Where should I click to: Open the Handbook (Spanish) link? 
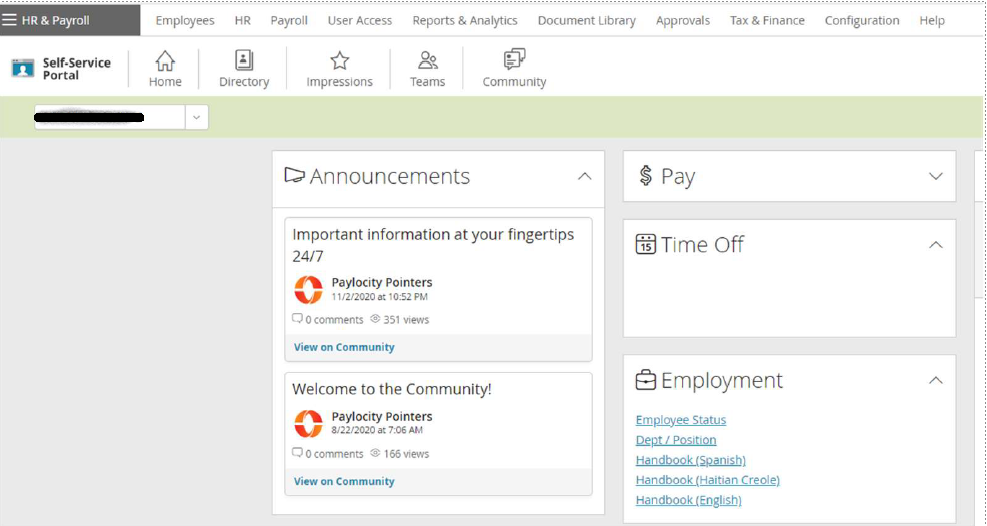click(x=691, y=460)
